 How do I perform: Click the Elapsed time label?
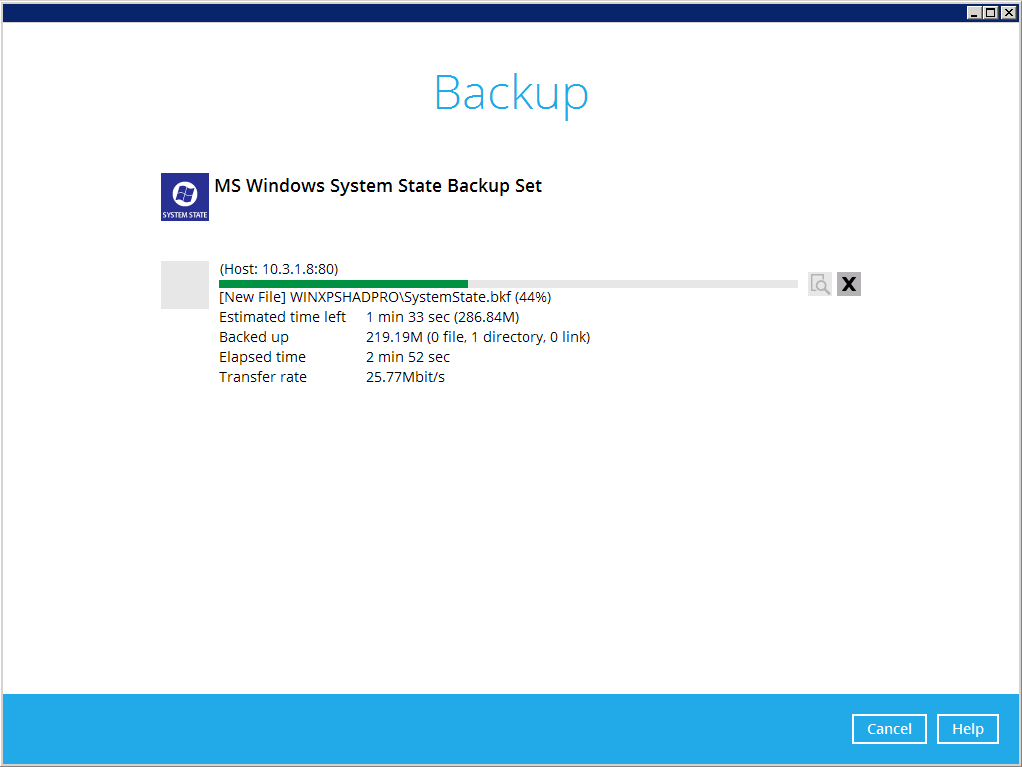click(262, 357)
